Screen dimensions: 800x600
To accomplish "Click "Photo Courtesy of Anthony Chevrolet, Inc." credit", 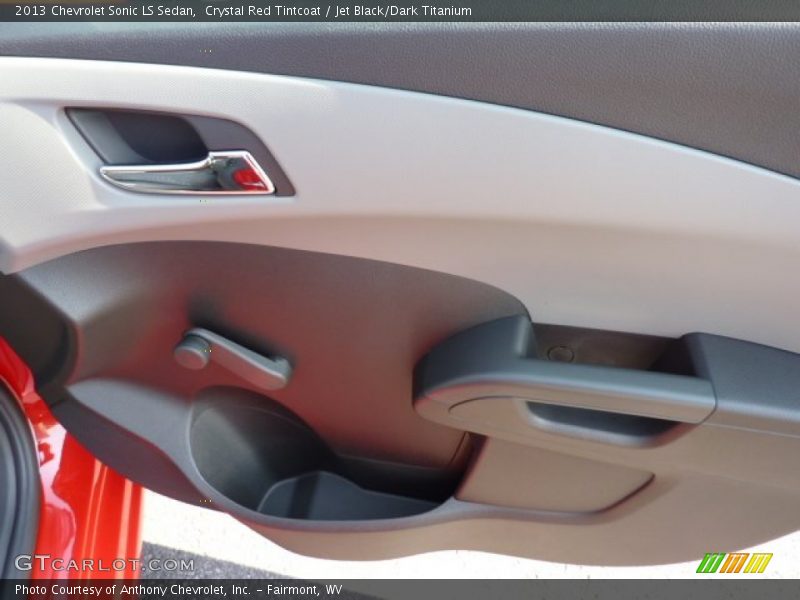I will (x=132, y=590).
